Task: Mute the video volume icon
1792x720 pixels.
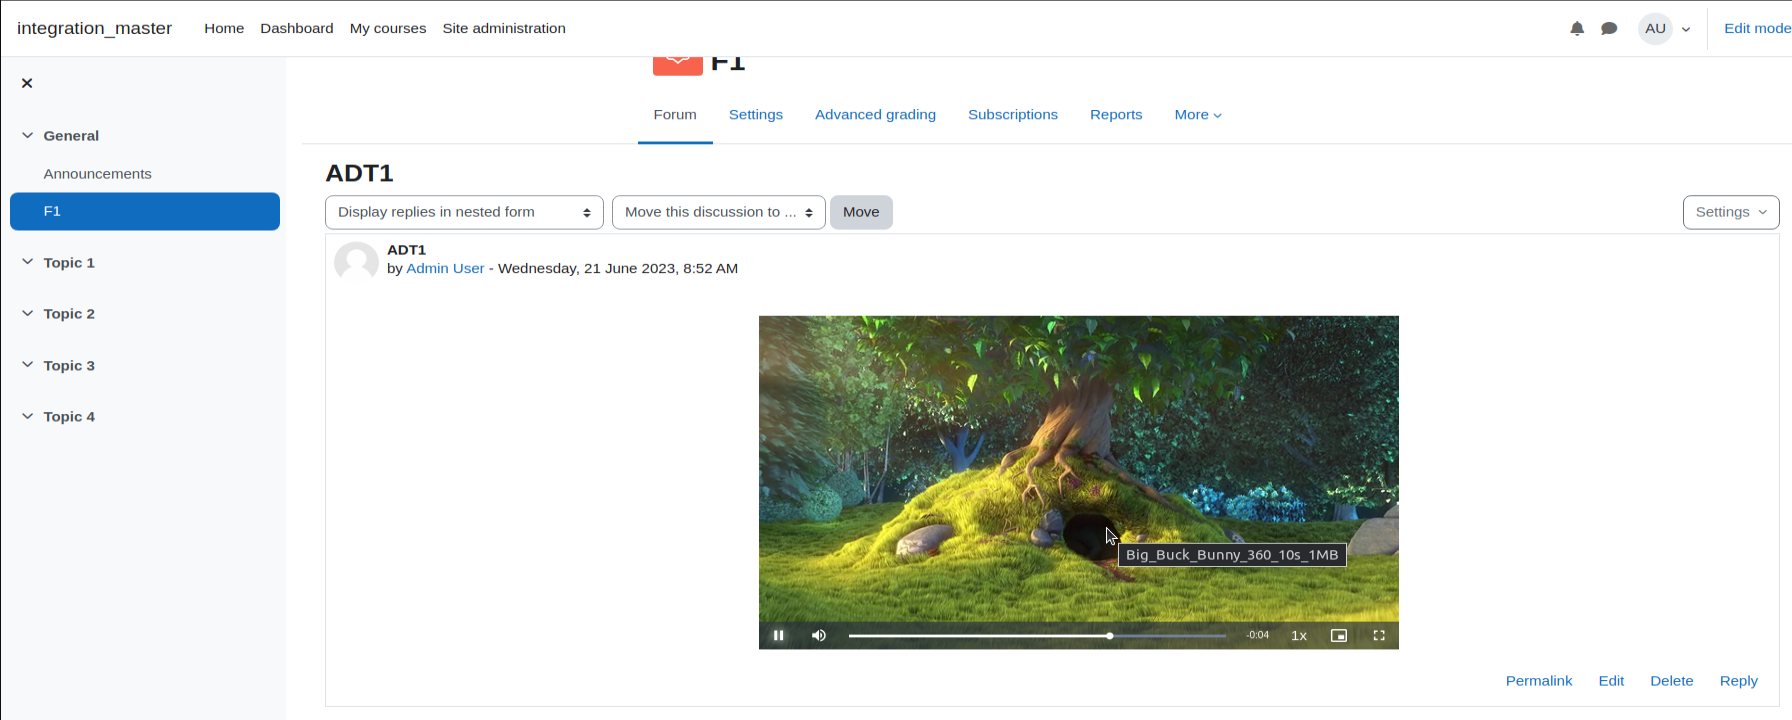Action: pos(819,635)
